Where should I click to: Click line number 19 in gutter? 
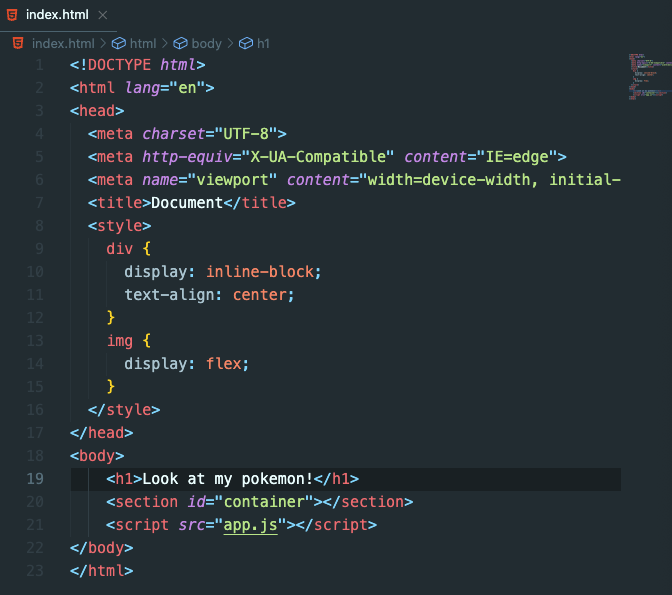point(35,478)
